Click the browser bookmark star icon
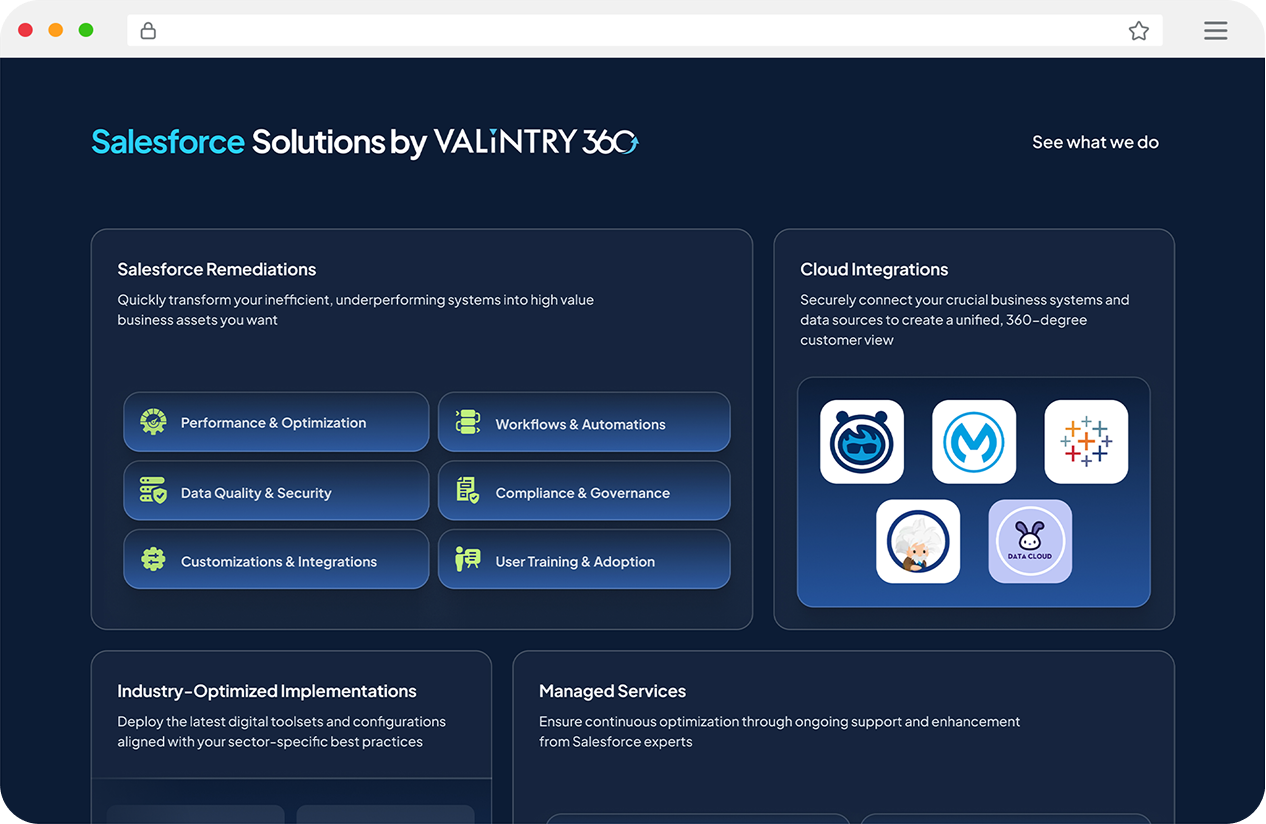The image size is (1266, 824). 1138,31
